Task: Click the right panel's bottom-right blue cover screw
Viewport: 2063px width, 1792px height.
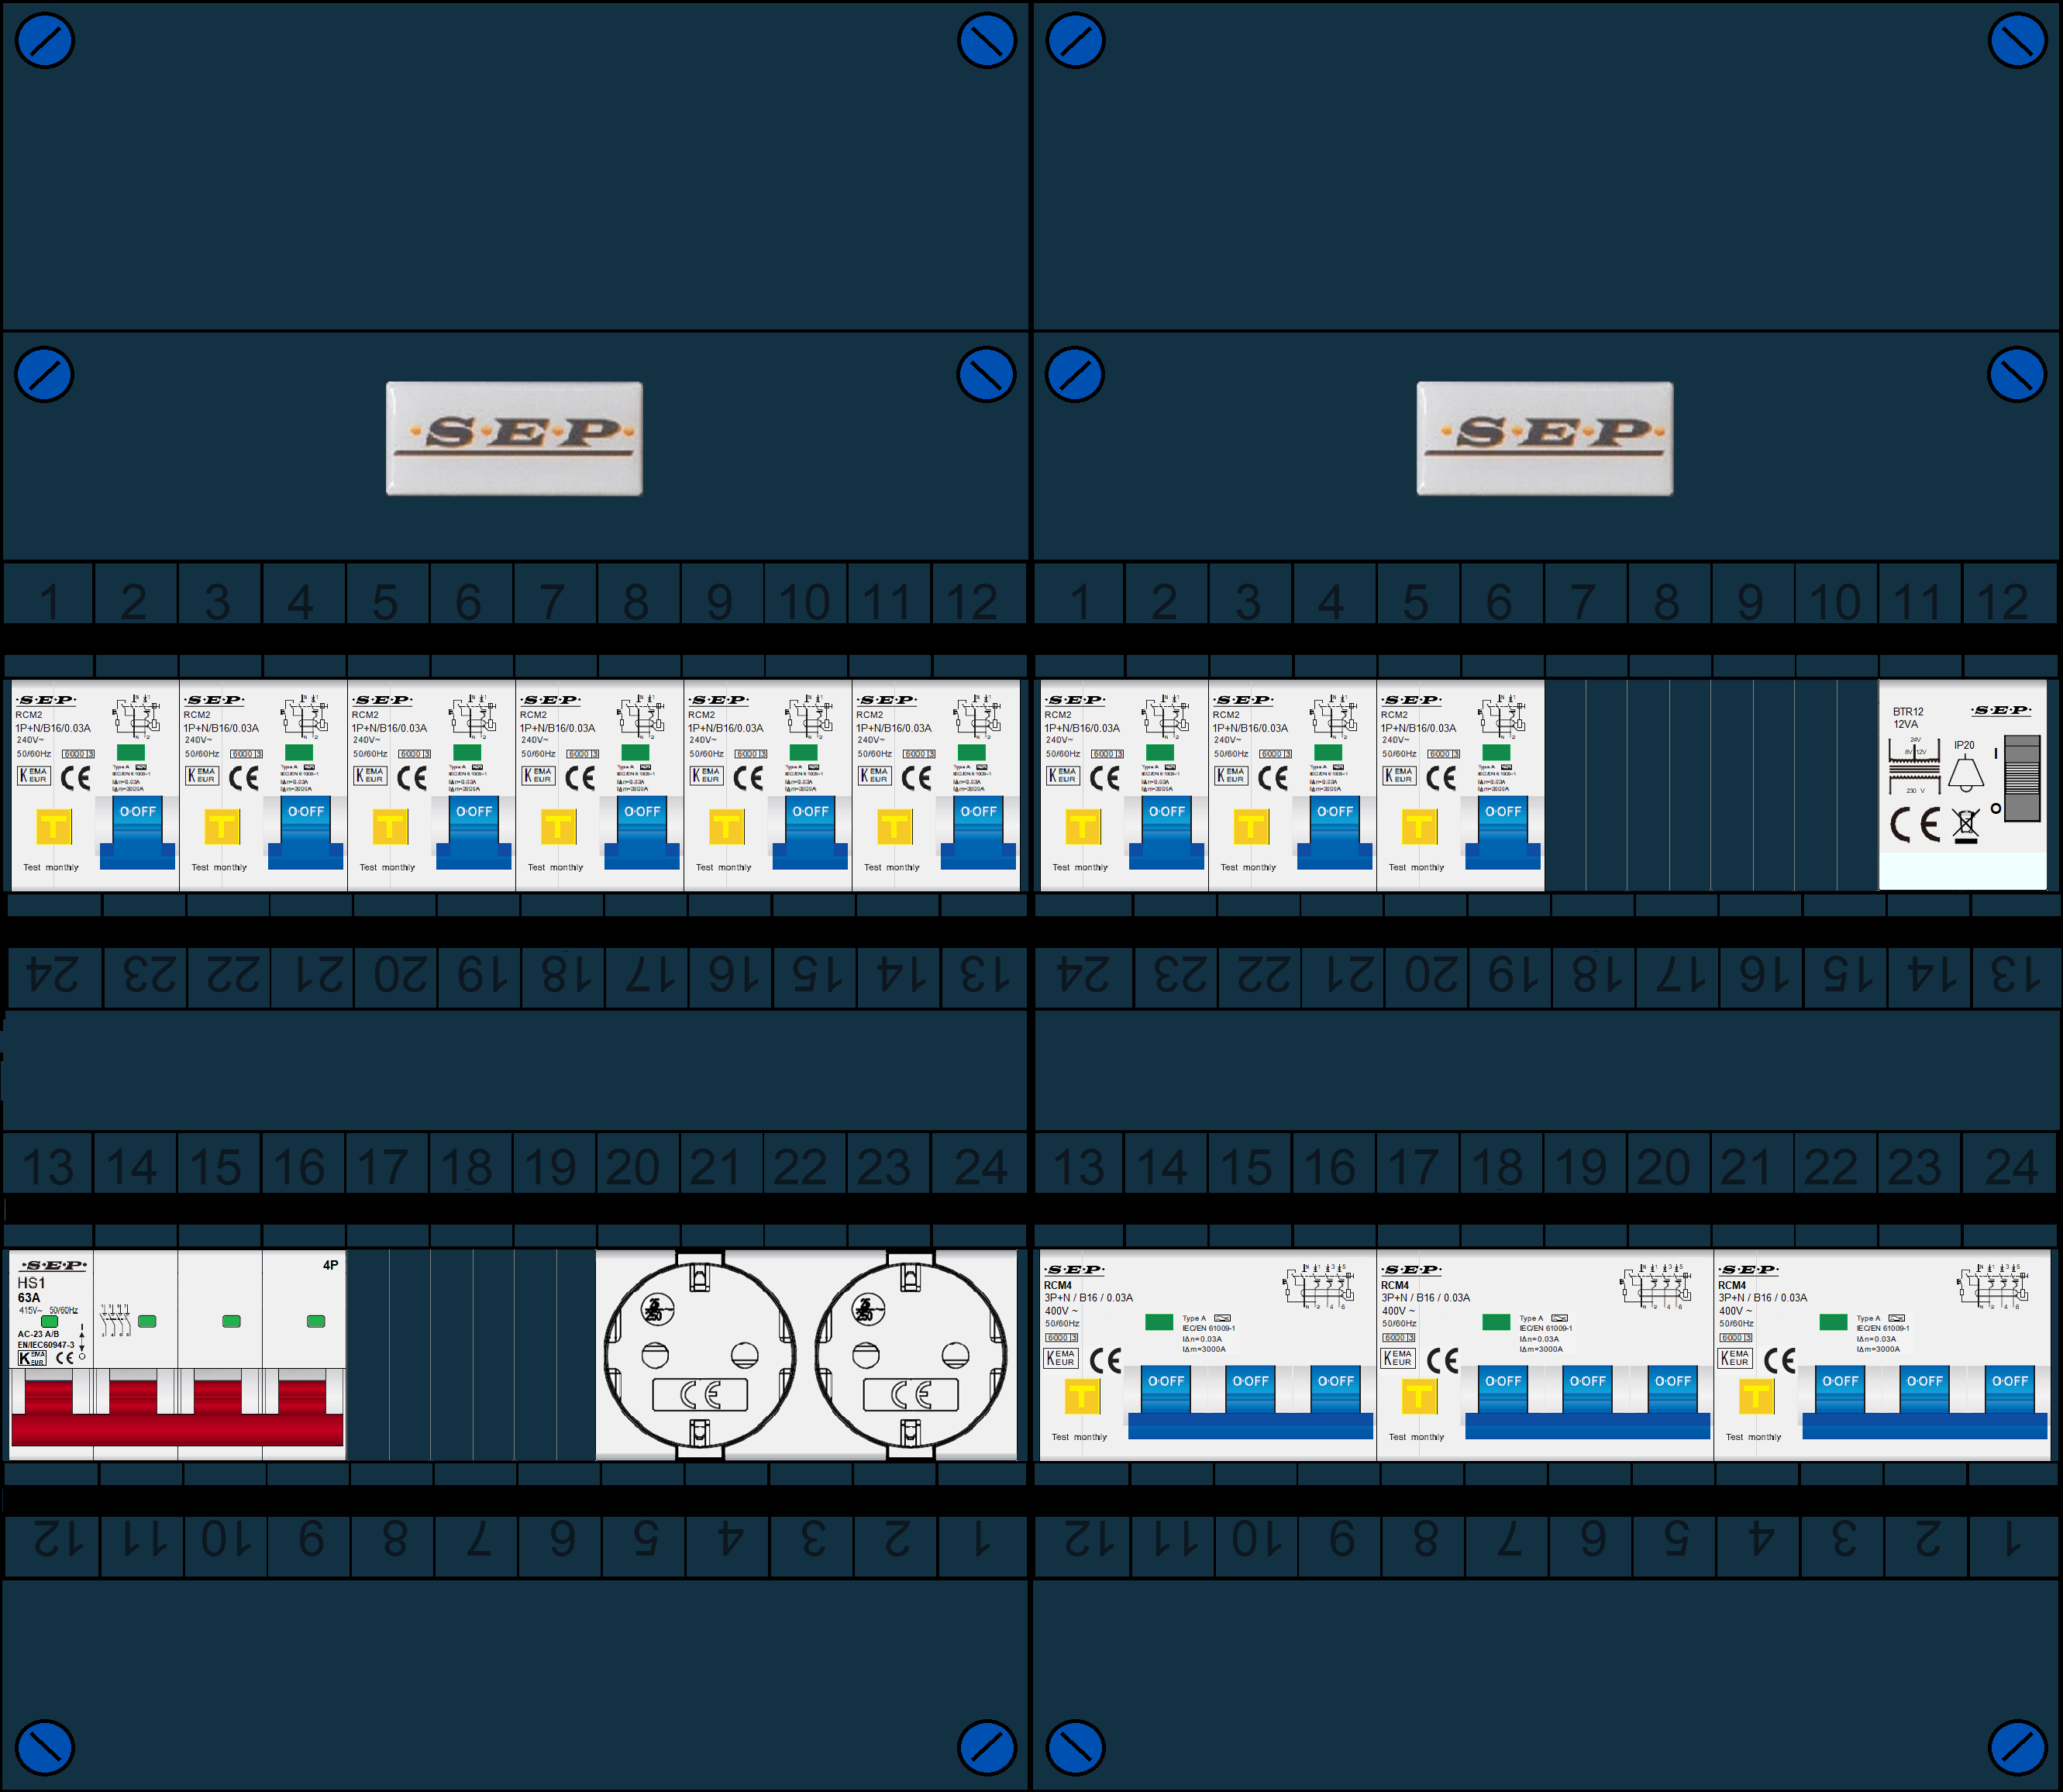Action: [2017, 1748]
